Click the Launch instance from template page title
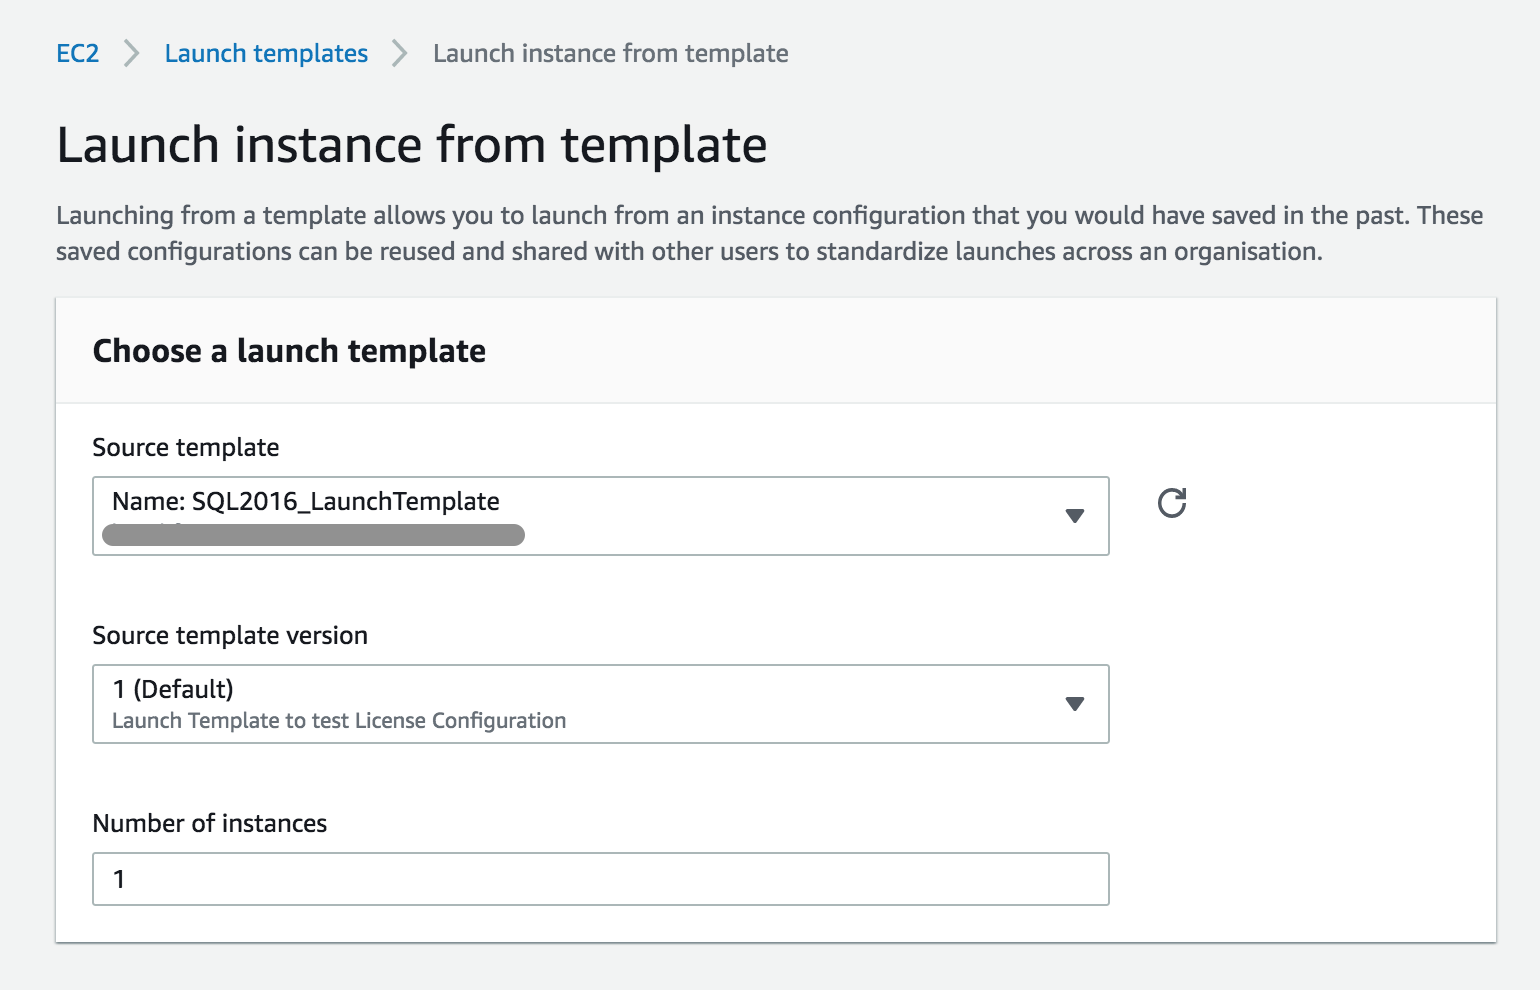This screenshot has width=1540, height=990. [x=412, y=145]
